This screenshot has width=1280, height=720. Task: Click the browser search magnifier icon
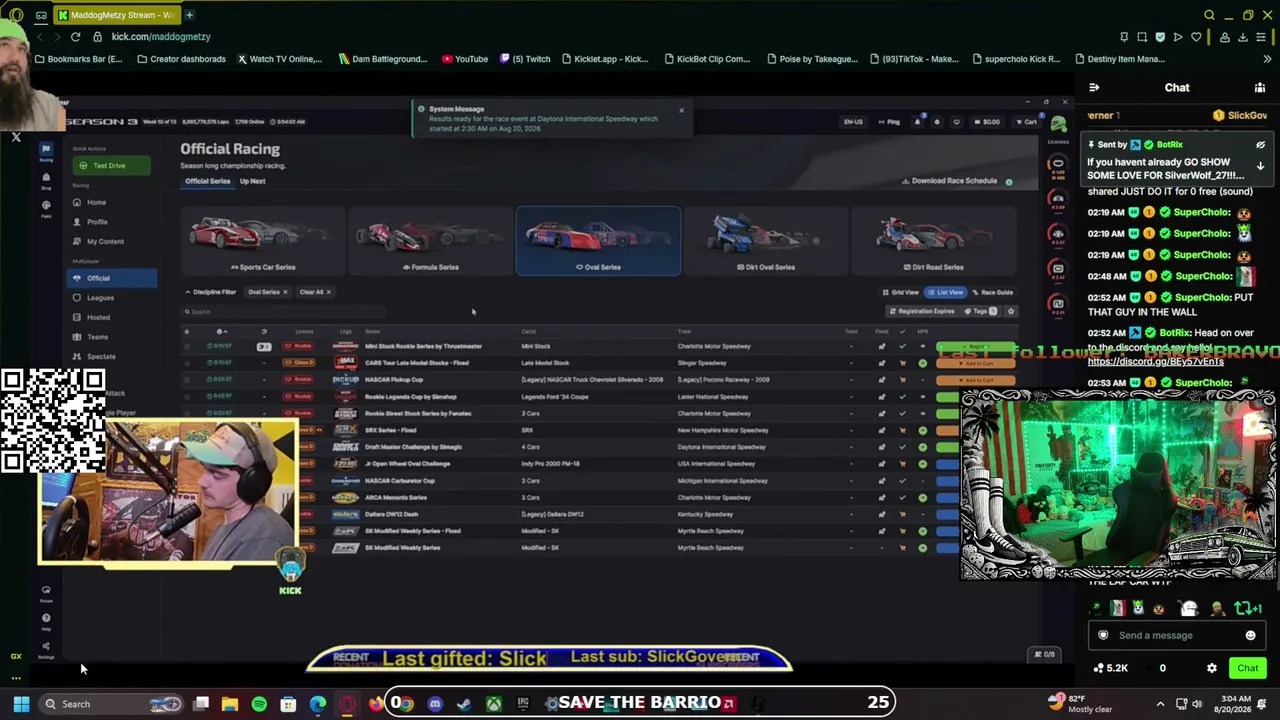tap(1209, 15)
